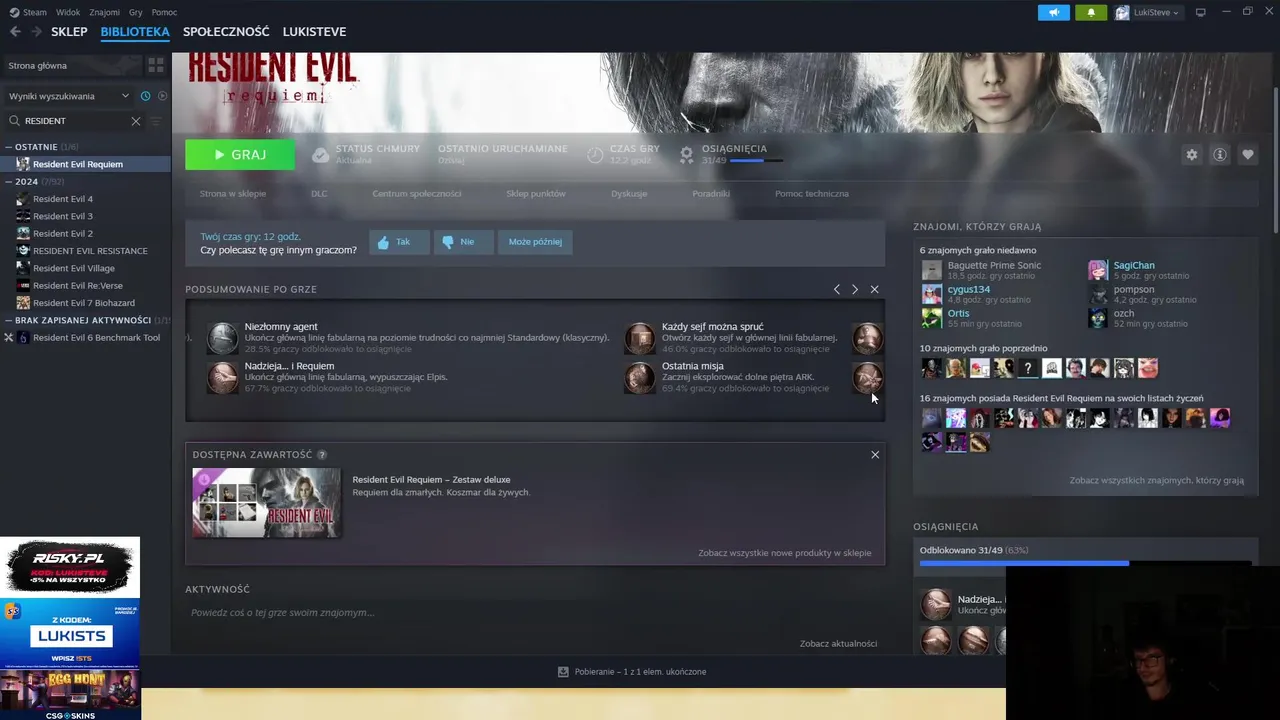
Task: Open Zobacz wszystkie nowe produkty w sklepie
Action: pyautogui.click(x=785, y=553)
